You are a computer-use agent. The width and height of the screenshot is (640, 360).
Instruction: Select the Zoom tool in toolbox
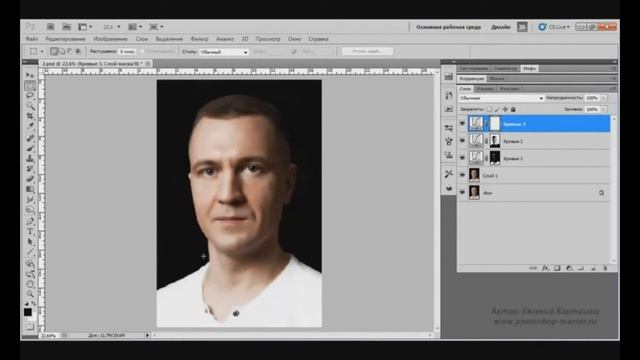30,294
